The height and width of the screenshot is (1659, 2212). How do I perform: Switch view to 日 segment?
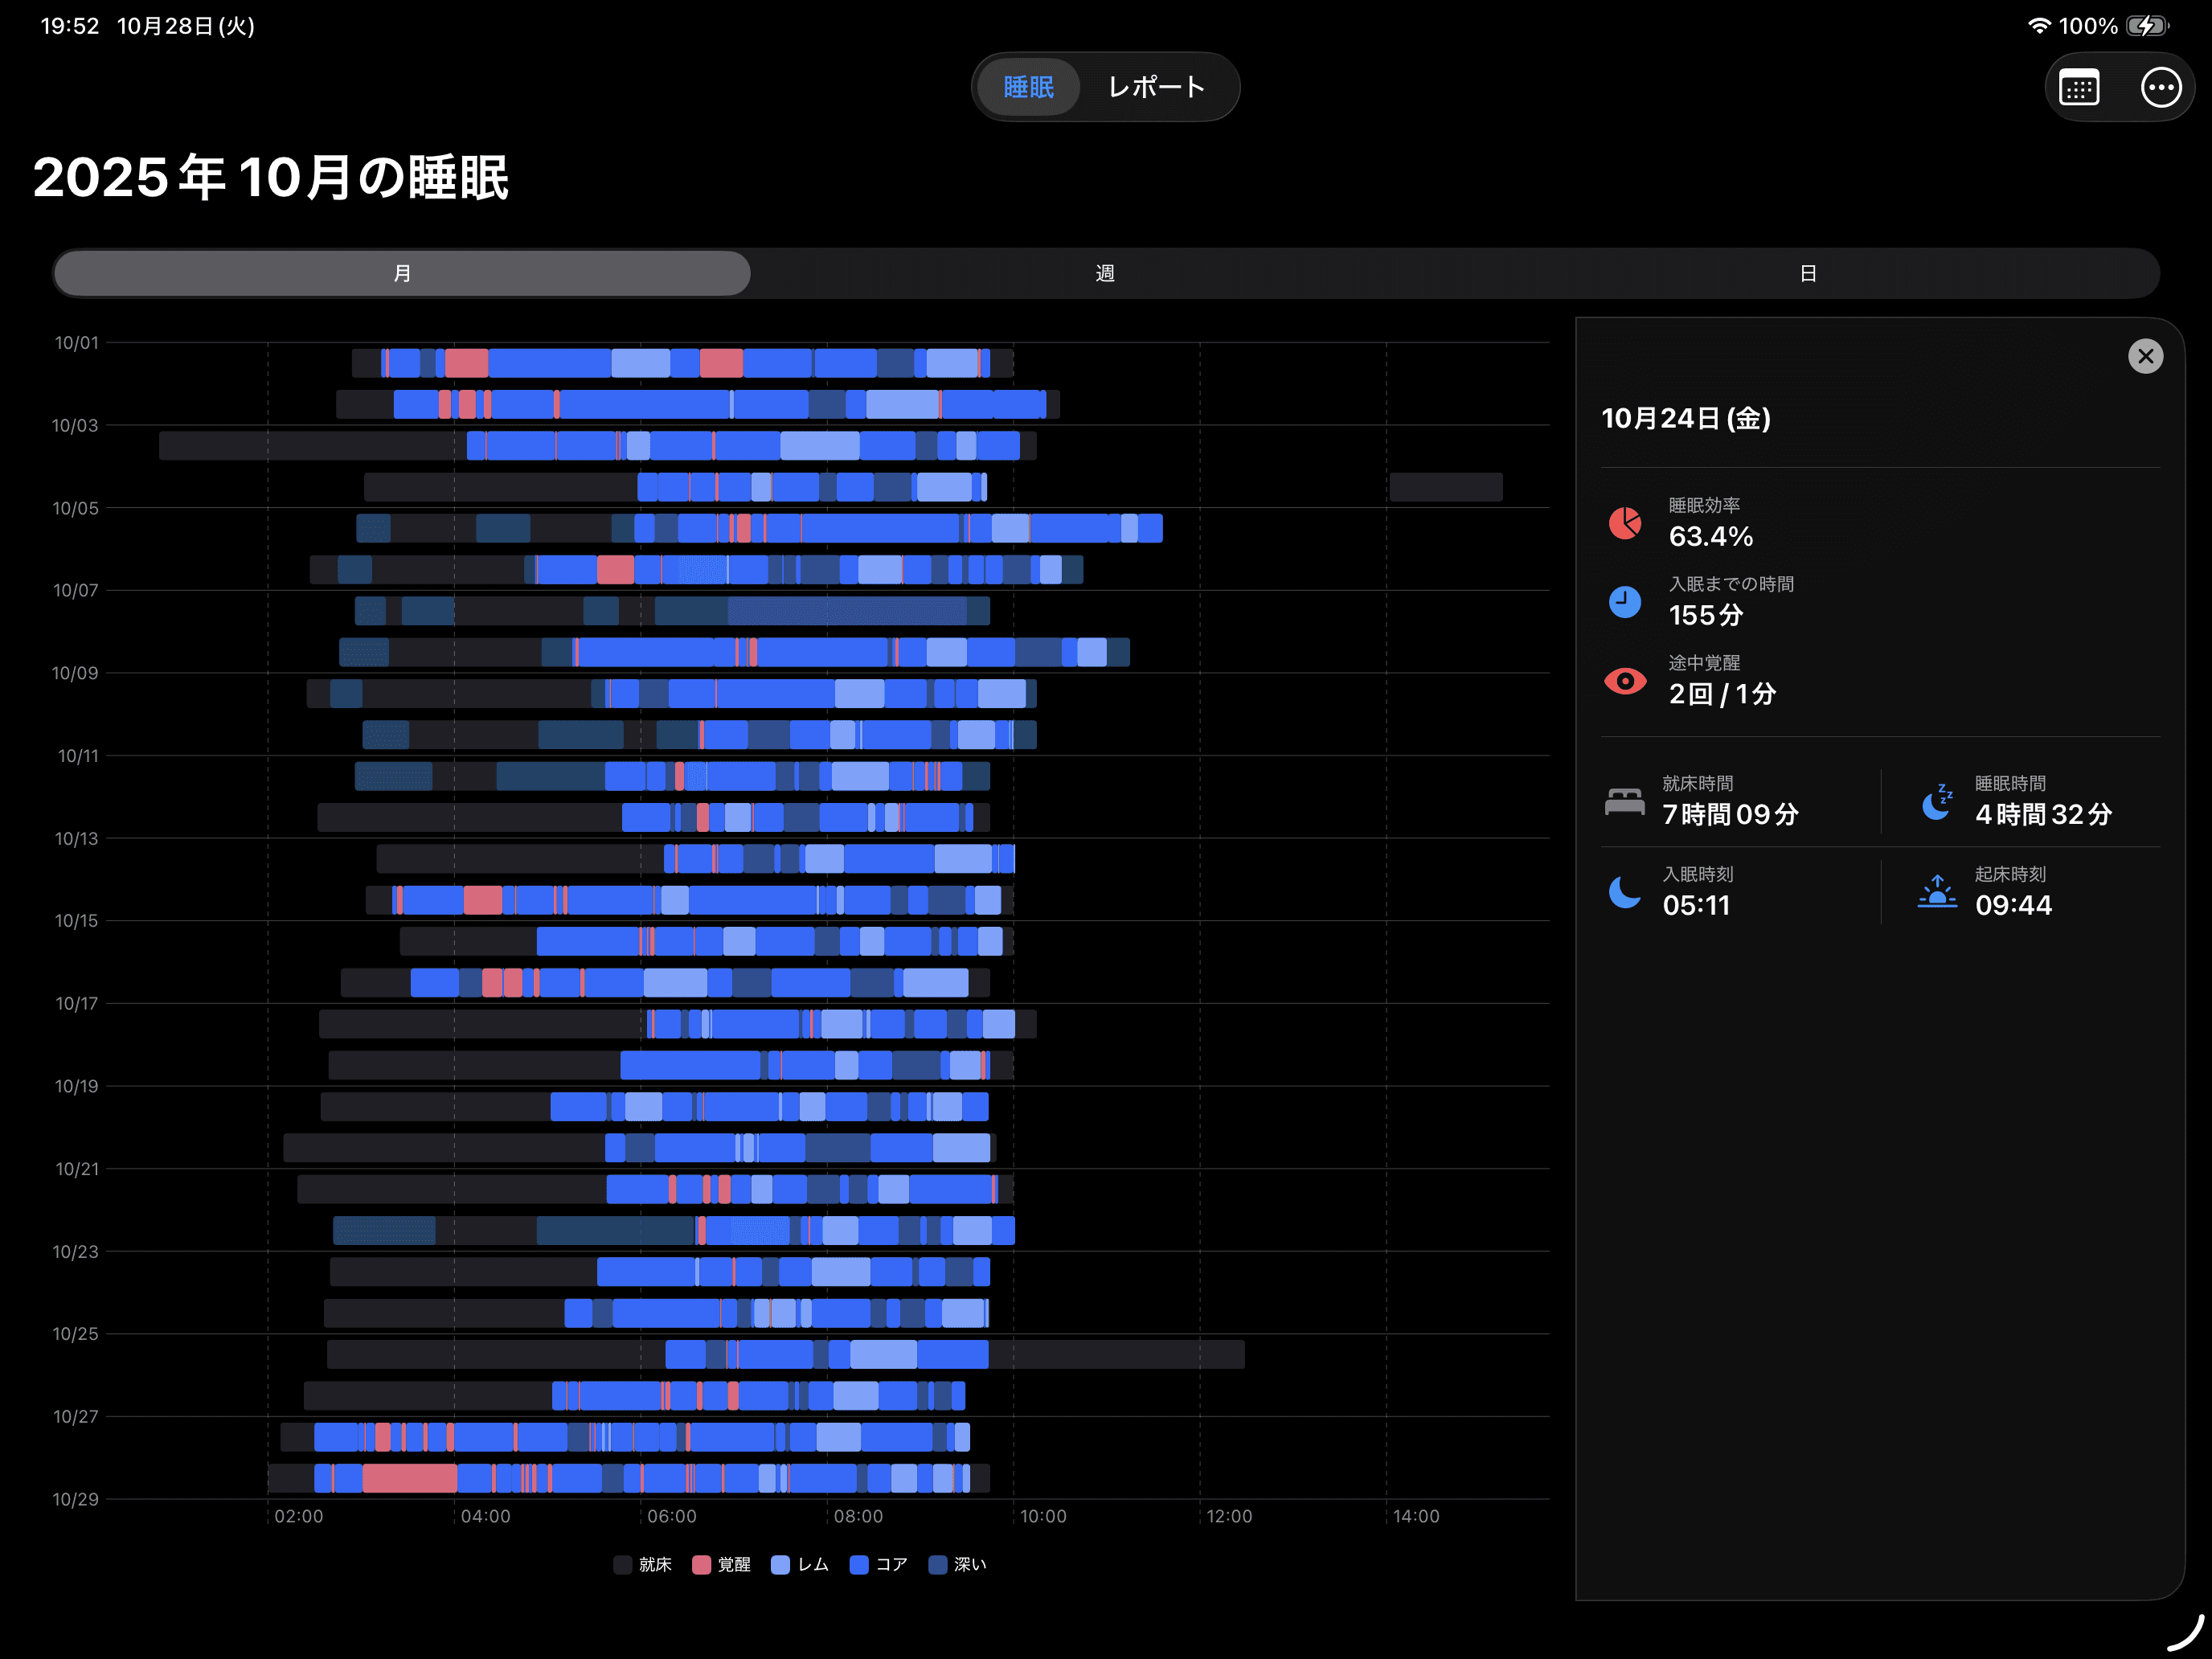(1808, 273)
